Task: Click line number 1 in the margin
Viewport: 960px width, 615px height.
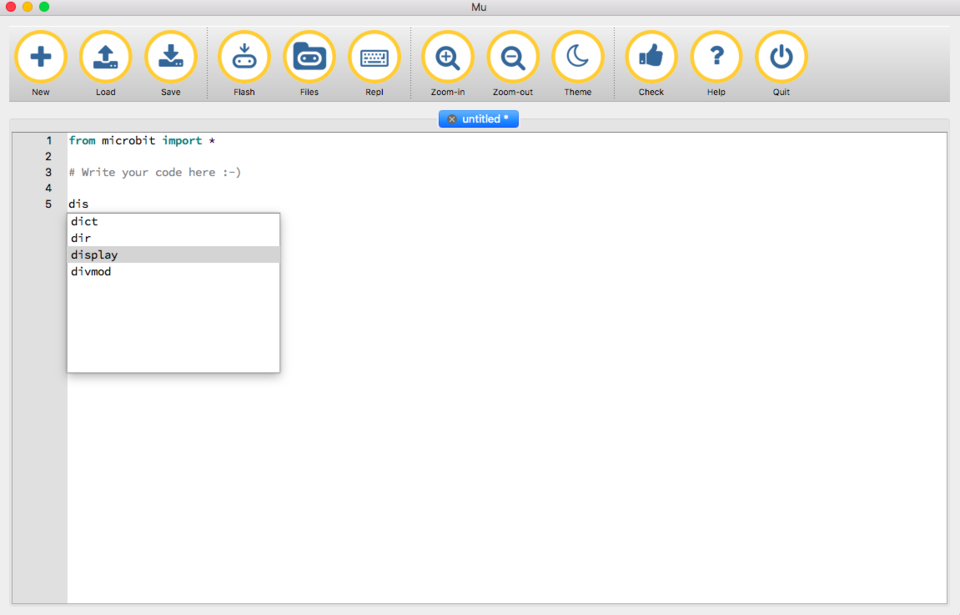Action: pos(49,140)
